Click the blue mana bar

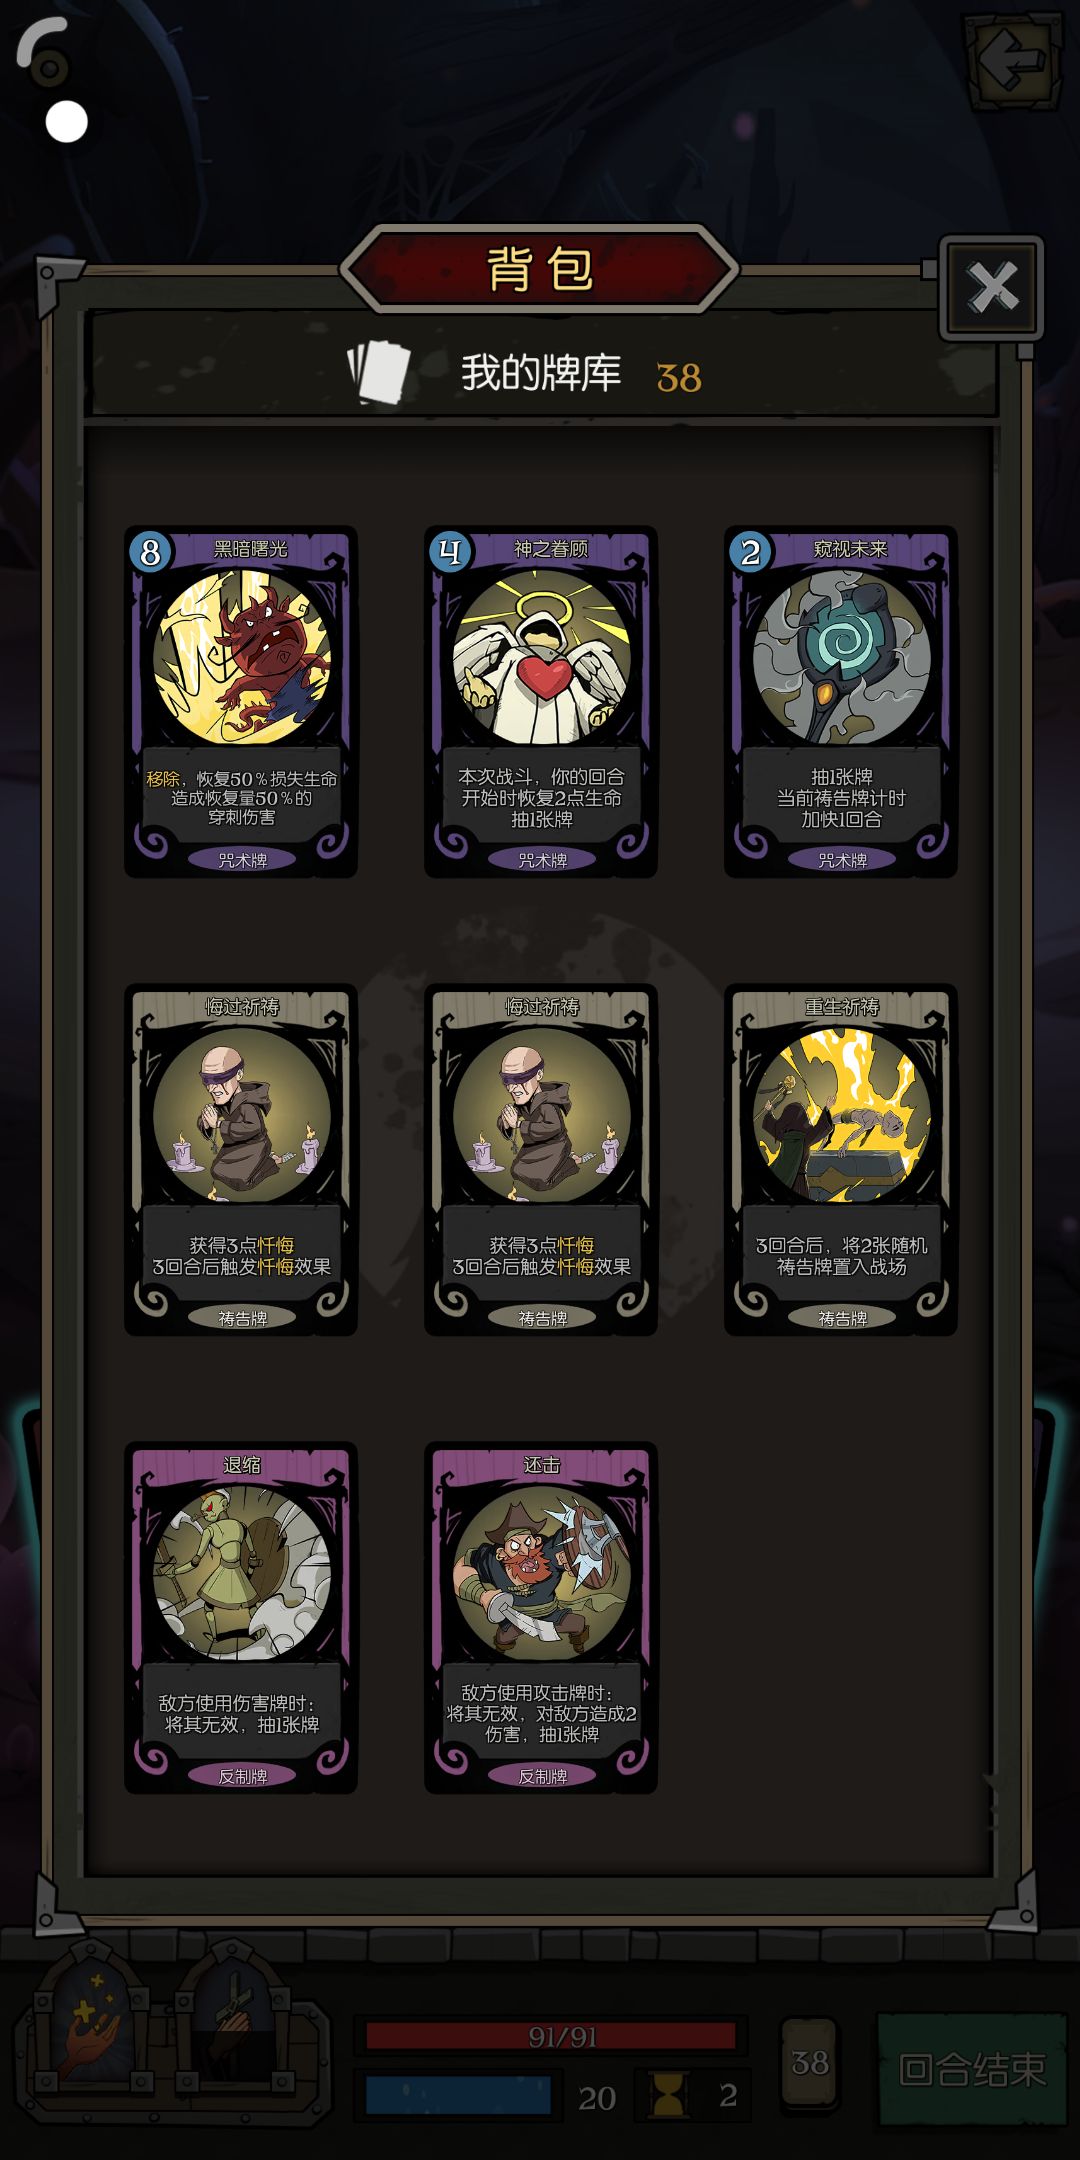458,2095
